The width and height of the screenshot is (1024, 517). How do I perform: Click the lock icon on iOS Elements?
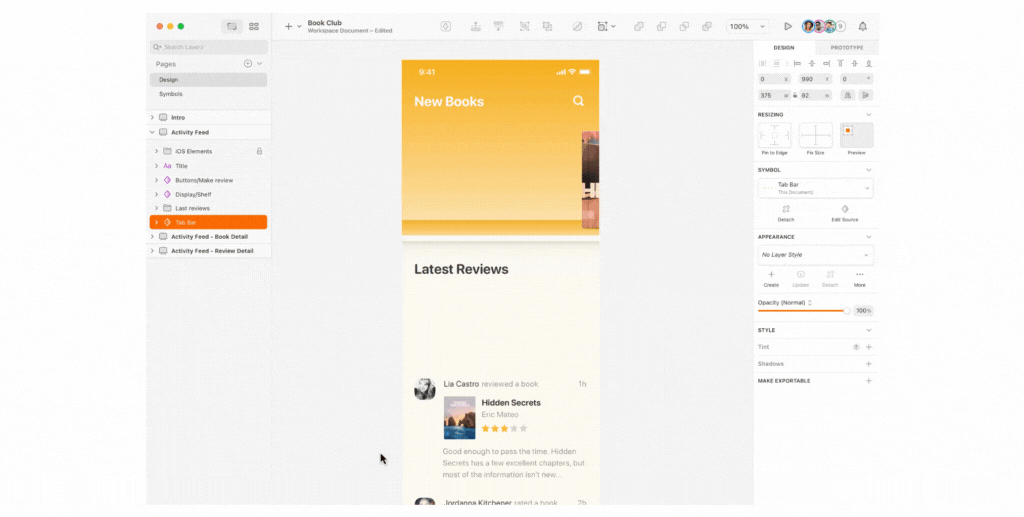(x=259, y=151)
